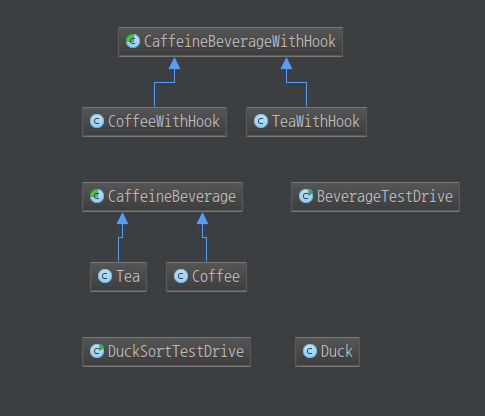485x416 pixels.
Task: Click the runnable class icon of BeverageTestDrive
Action: 306,196
